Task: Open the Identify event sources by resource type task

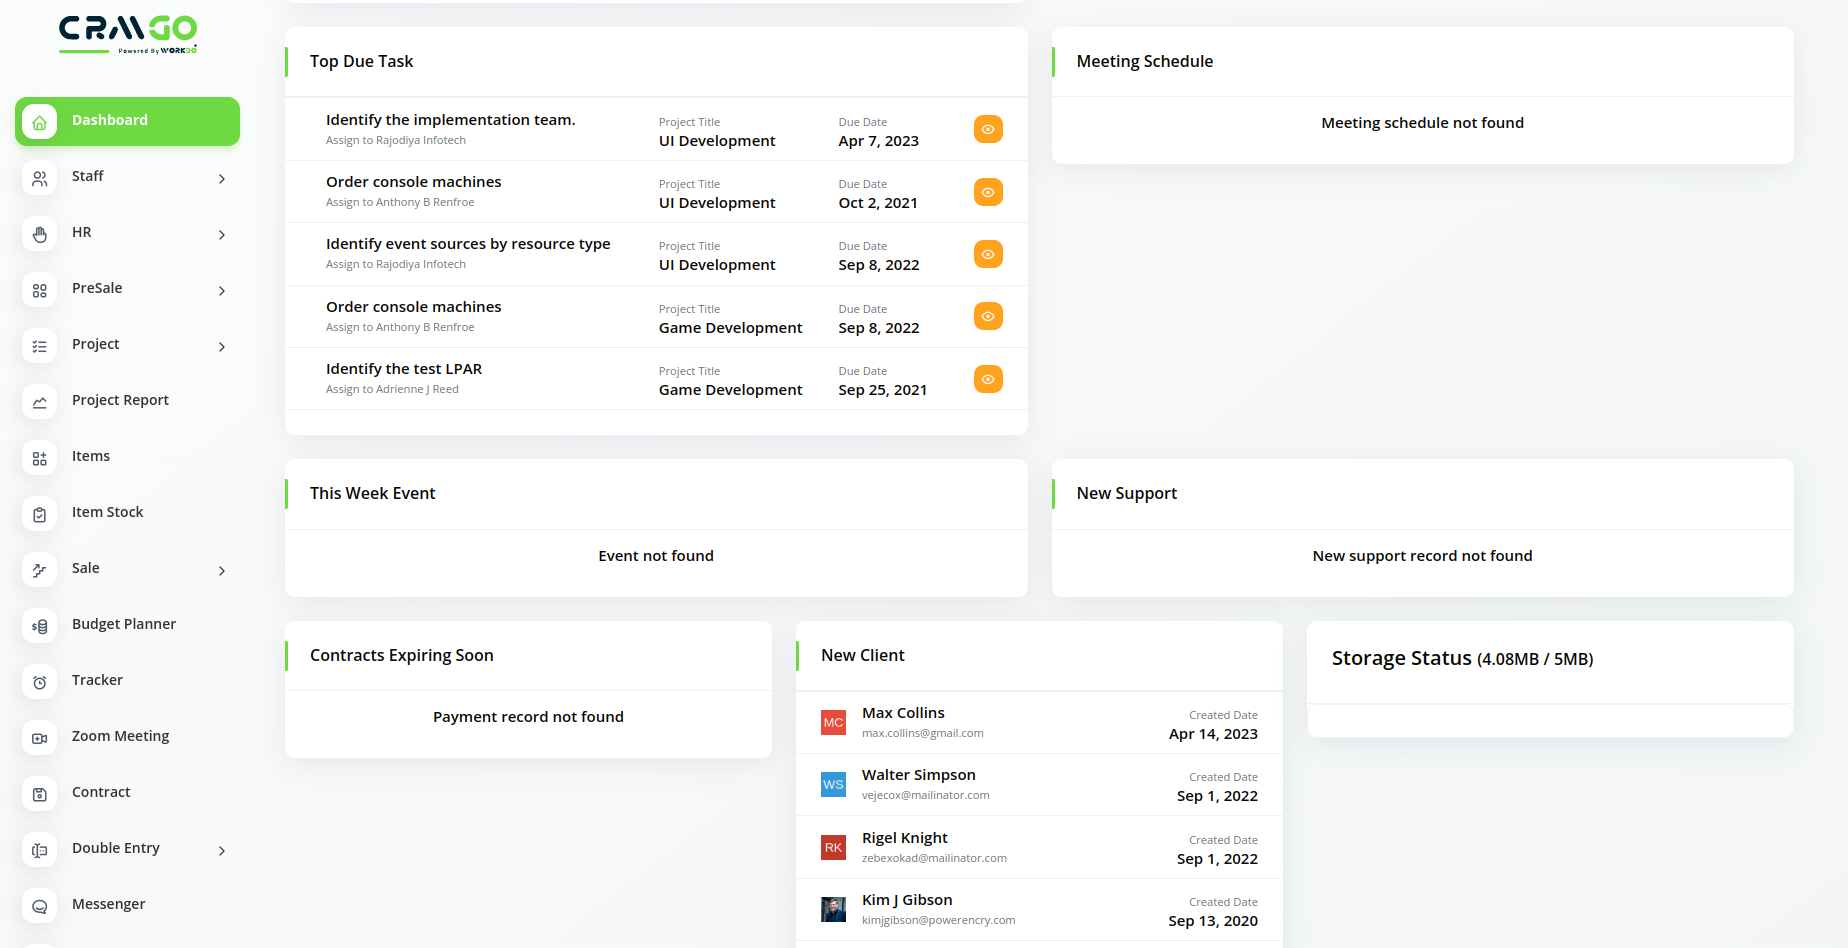Action: (467, 244)
